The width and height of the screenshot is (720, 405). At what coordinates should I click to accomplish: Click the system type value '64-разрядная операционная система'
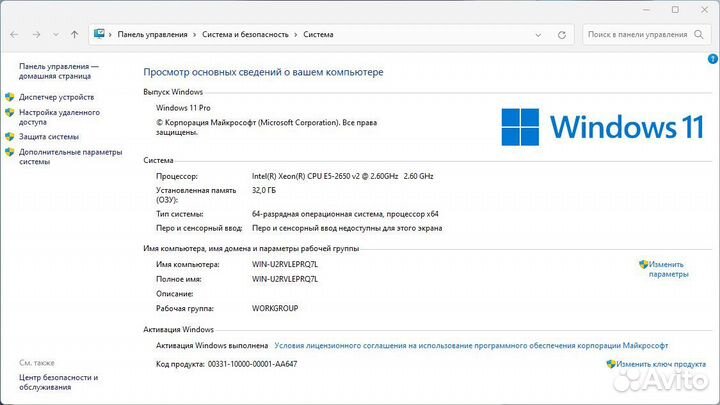345,214
